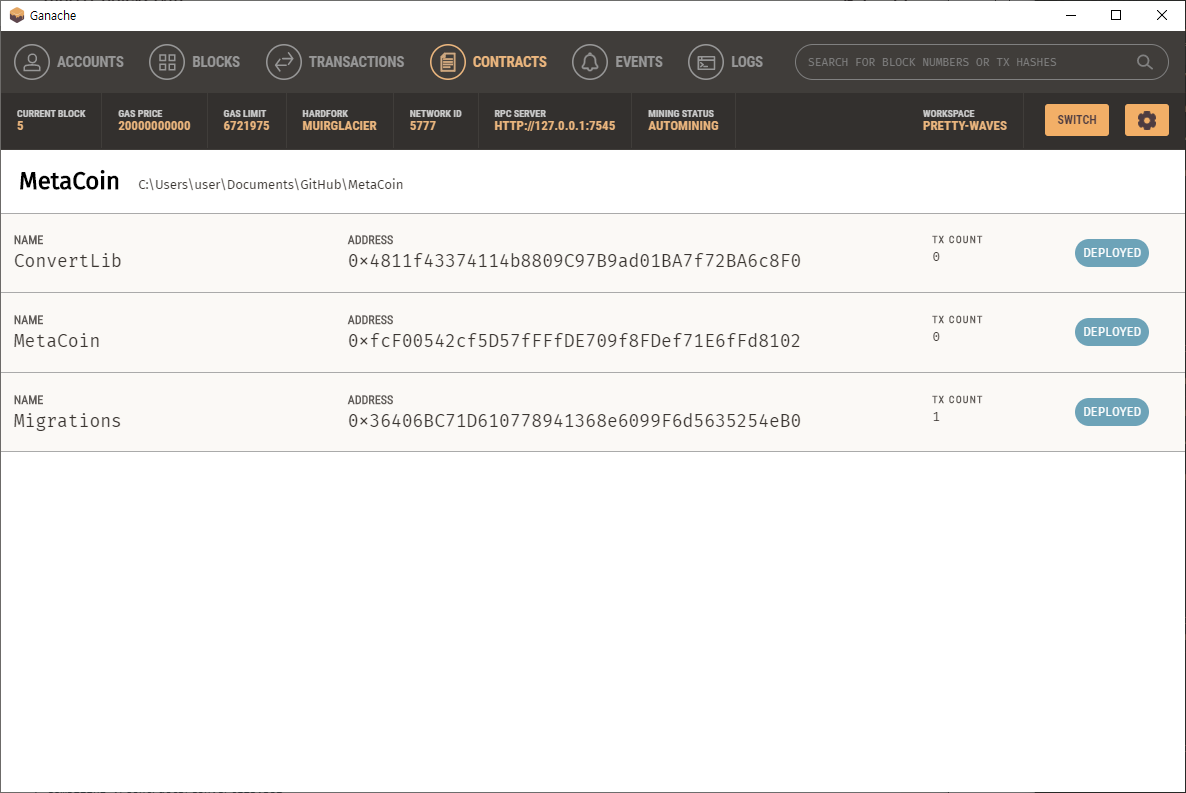Click the Ganache logo in title bar
1186x793 pixels.
[17, 15]
